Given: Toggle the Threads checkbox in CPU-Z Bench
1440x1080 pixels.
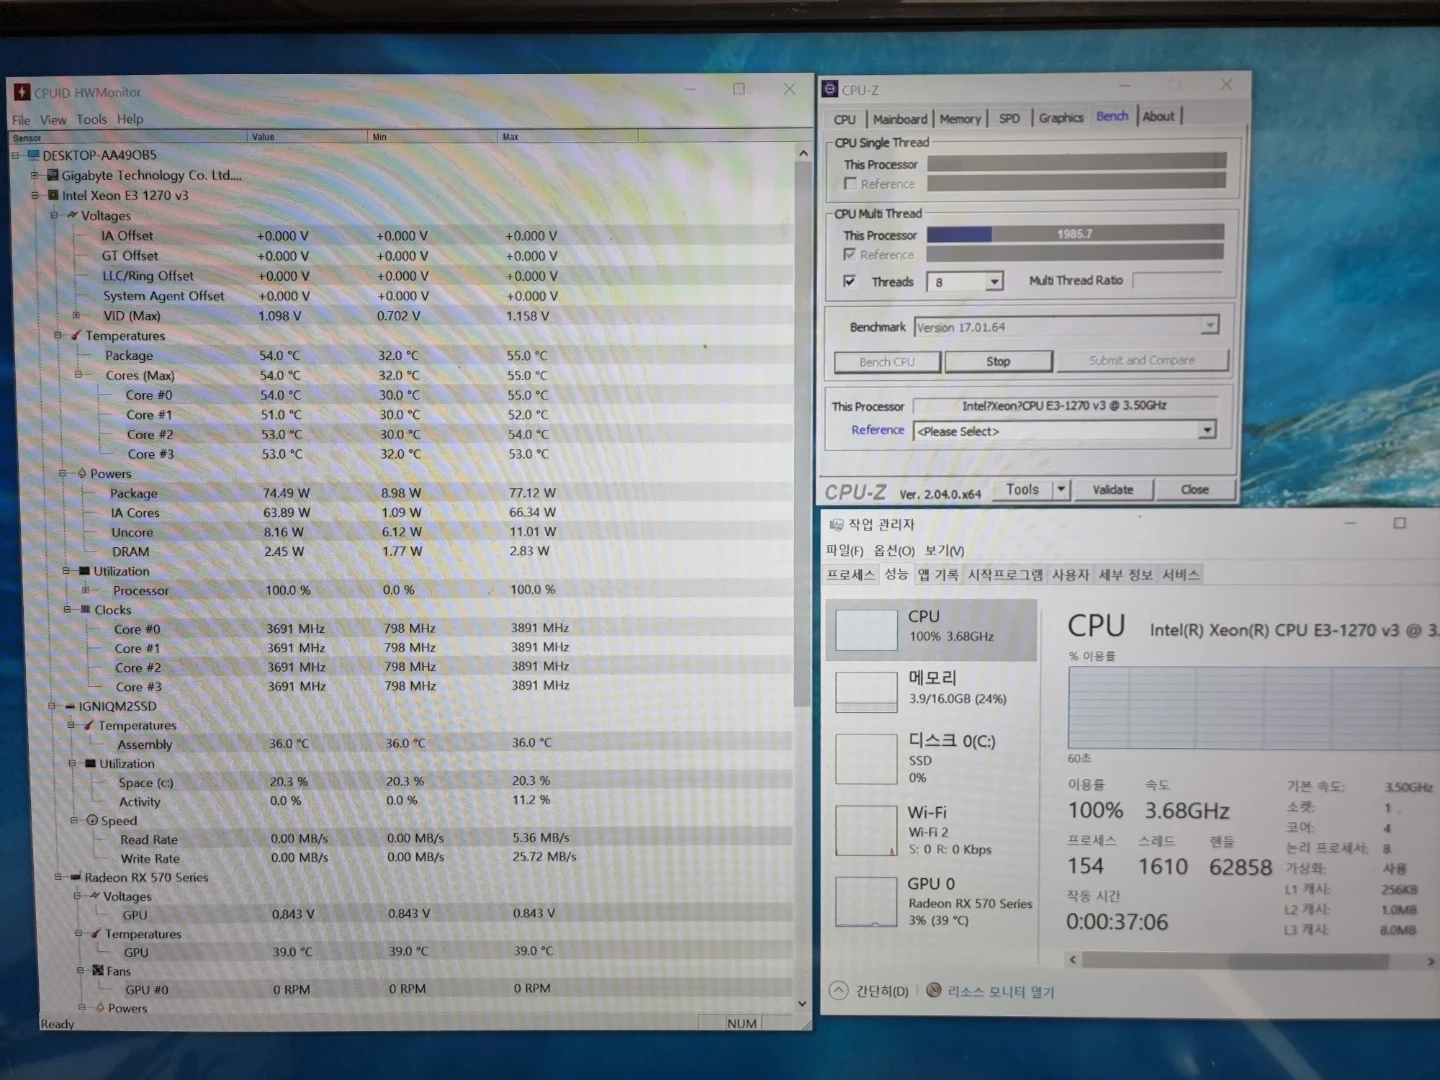Looking at the screenshot, I should 850,281.
